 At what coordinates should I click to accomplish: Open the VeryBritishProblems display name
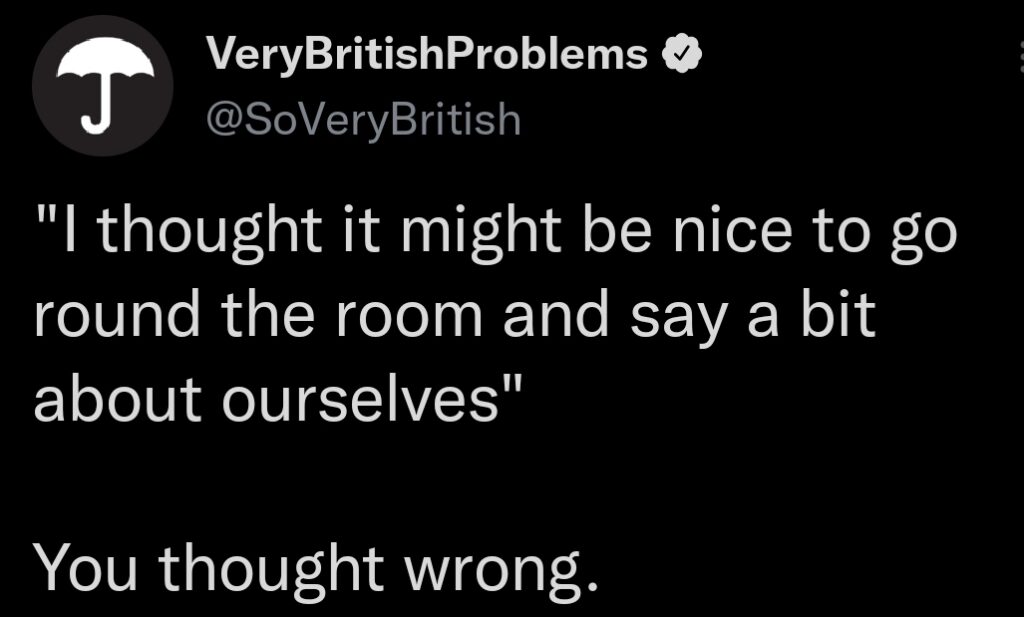coord(427,54)
